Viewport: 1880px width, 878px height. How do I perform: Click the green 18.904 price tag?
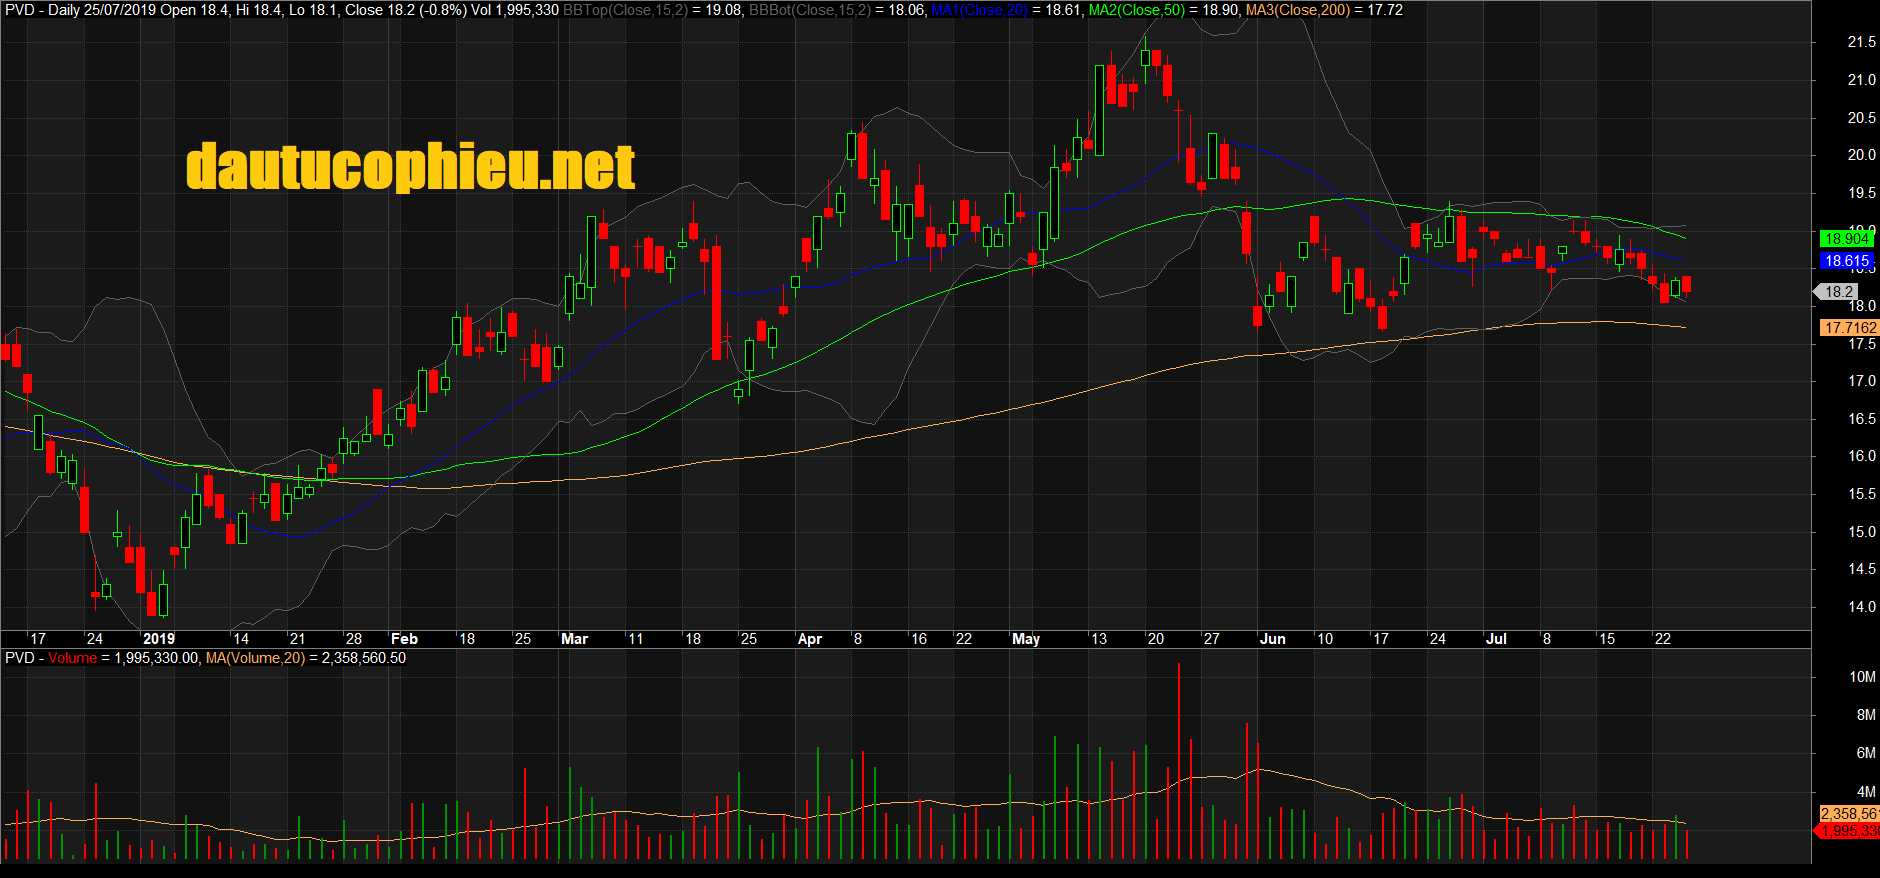click(x=1846, y=239)
